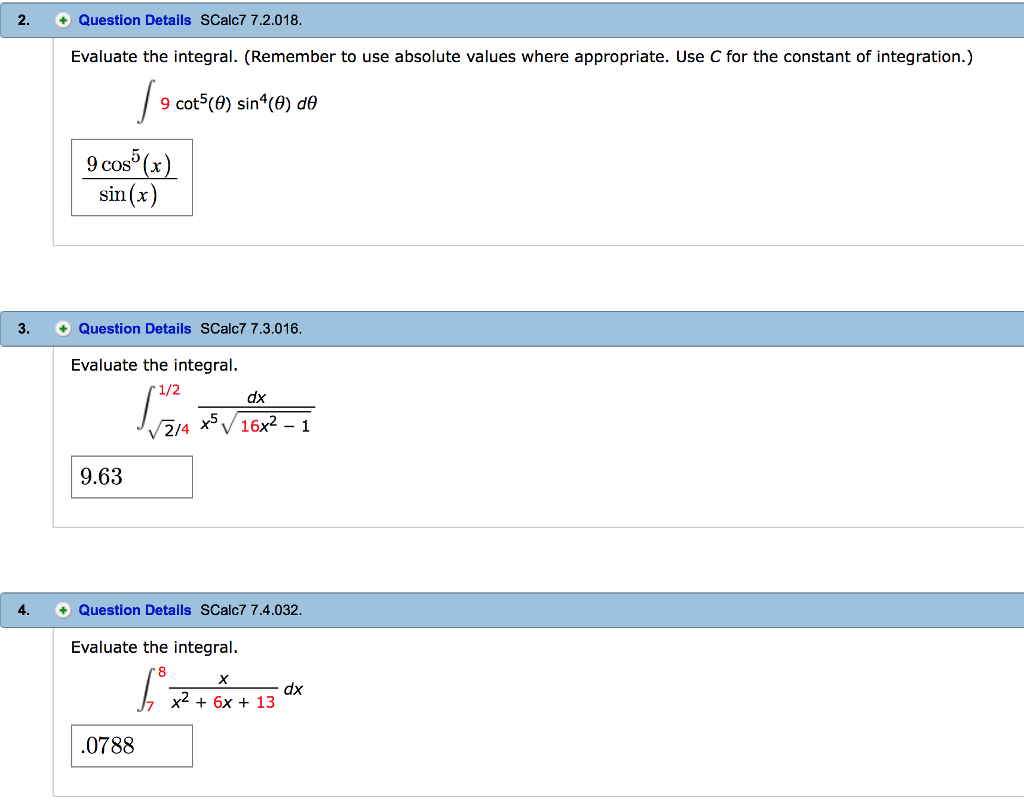Click the plus icon beside SCalc7 7.4.032
Screen dimensions: 1024x801
coord(62,610)
